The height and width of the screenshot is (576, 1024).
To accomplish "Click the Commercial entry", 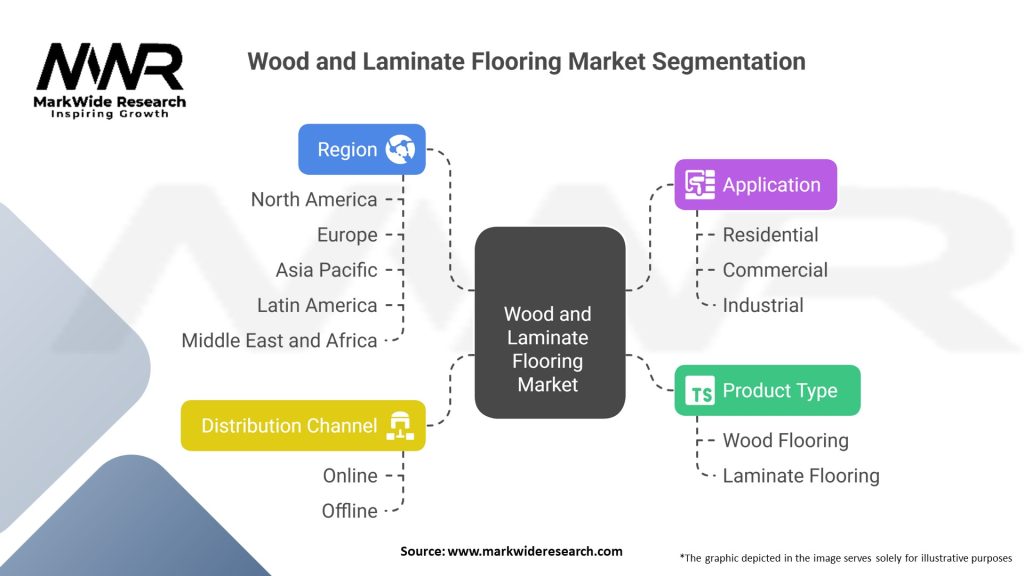I will [x=775, y=270].
